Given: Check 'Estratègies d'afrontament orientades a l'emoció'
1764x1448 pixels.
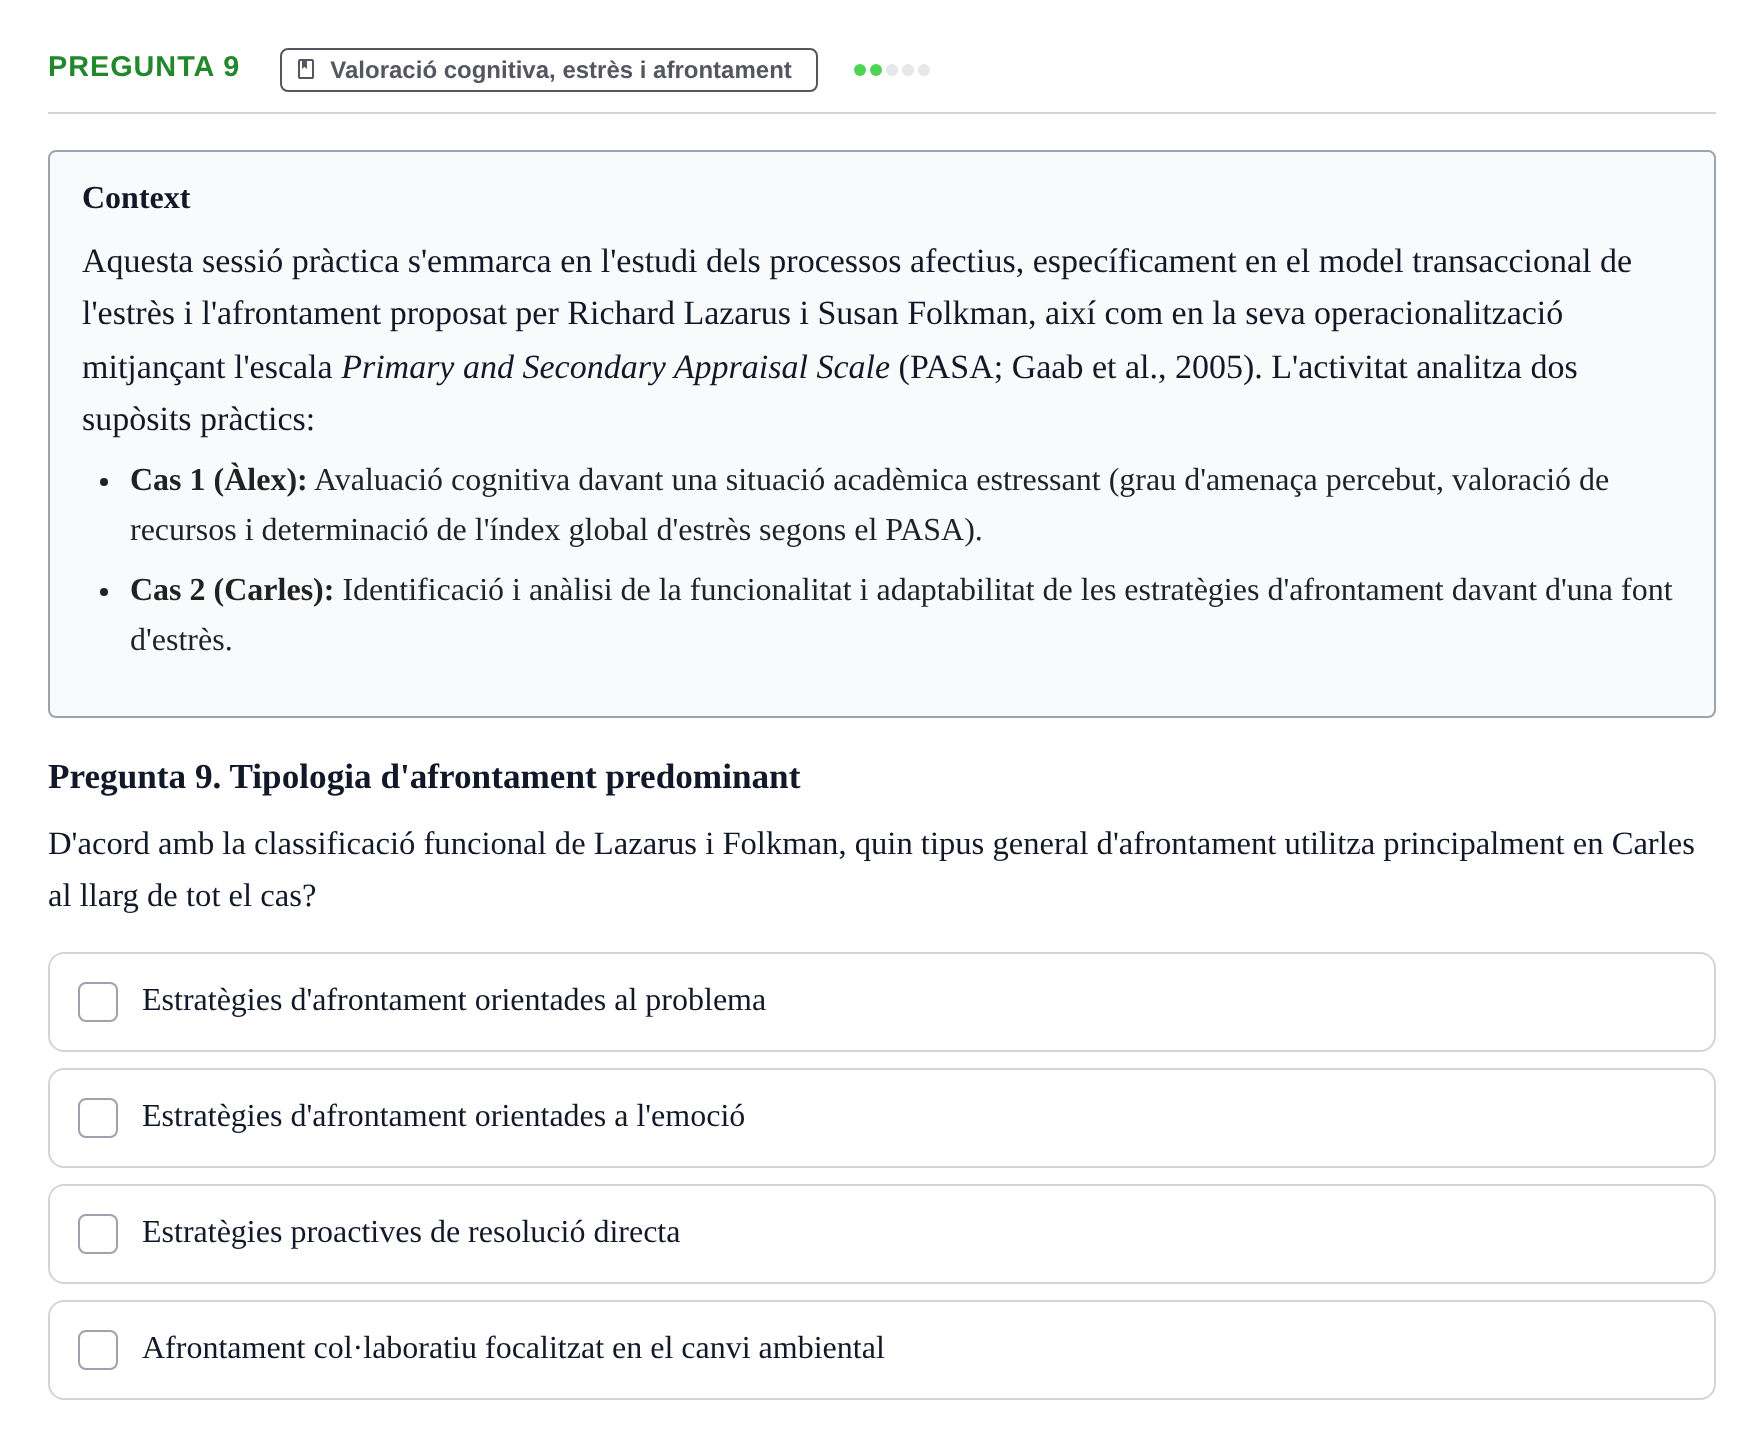Looking at the screenshot, I should [98, 1118].
